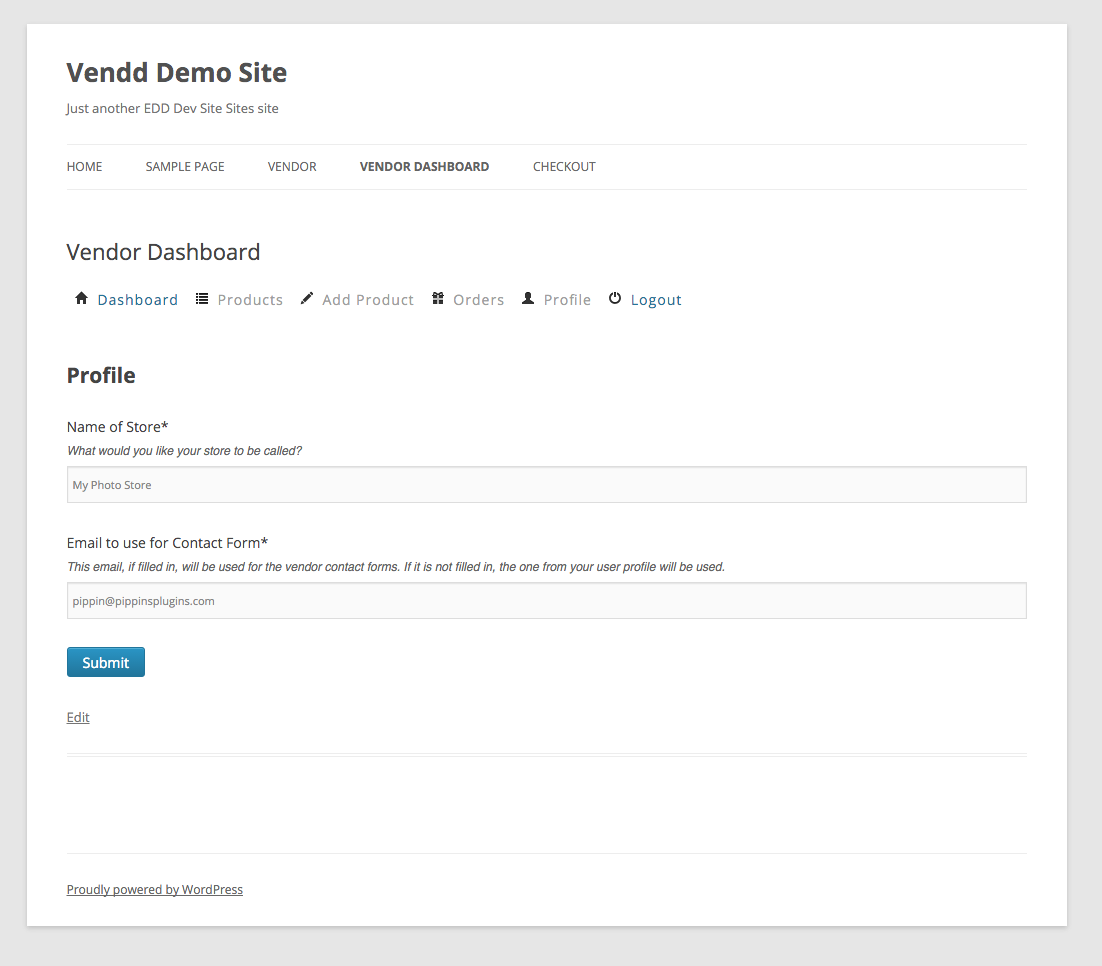Log out using the Logout link
The width and height of the screenshot is (1102, 966).
(x=656, y=300)
